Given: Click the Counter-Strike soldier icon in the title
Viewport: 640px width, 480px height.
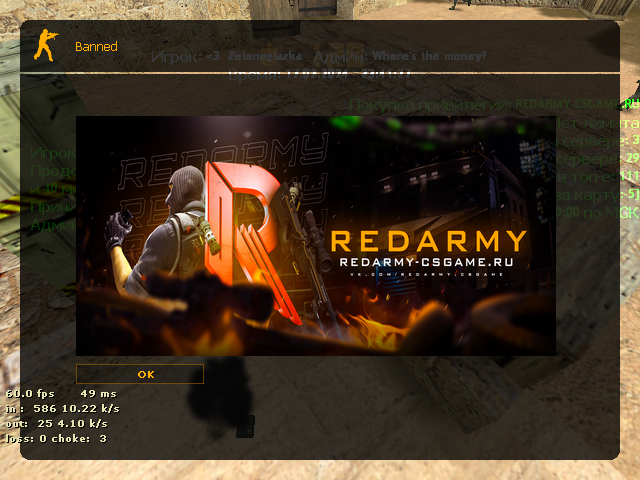Looking at the screenshot, I should tap(46, 45).
